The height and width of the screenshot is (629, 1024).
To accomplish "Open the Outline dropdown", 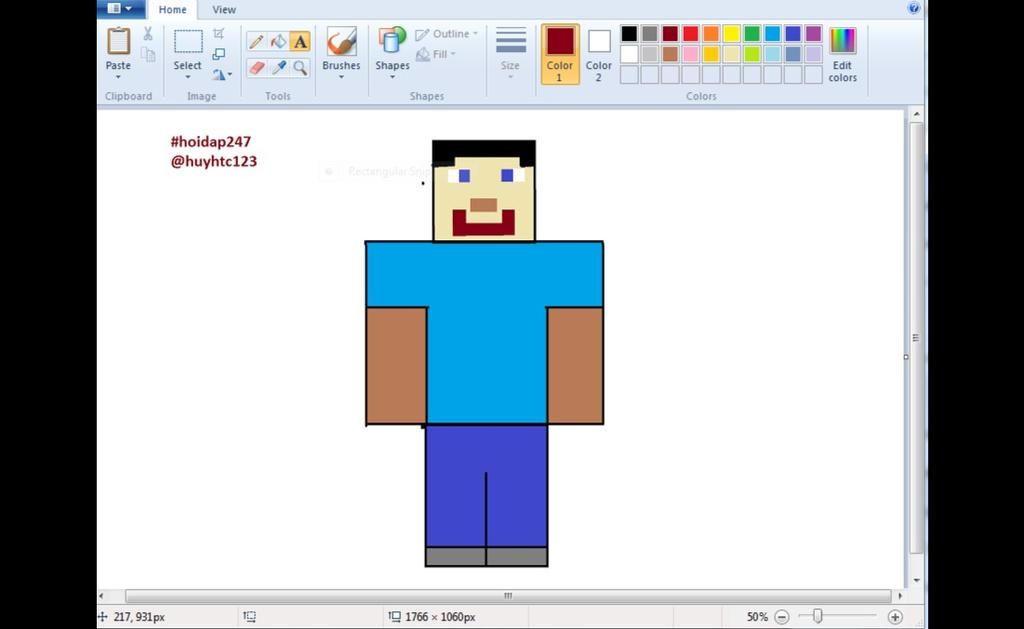I will pyautogui.click(x=447, y=34).
